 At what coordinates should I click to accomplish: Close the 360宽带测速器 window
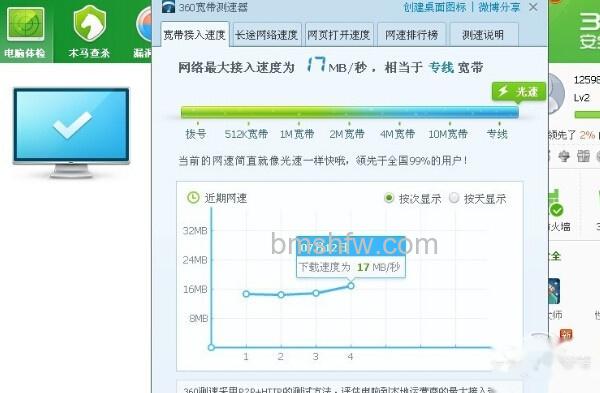533,7
